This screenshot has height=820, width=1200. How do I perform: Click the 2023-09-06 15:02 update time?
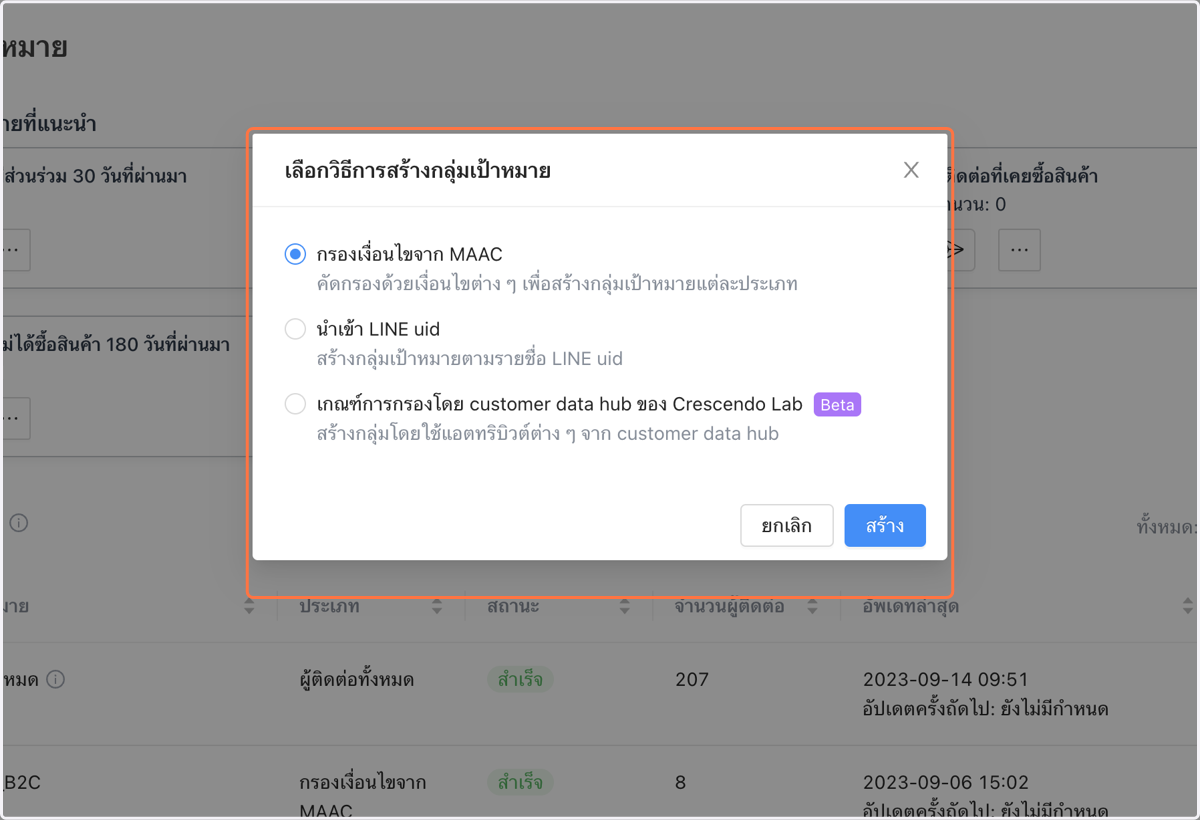pos(945,782)
